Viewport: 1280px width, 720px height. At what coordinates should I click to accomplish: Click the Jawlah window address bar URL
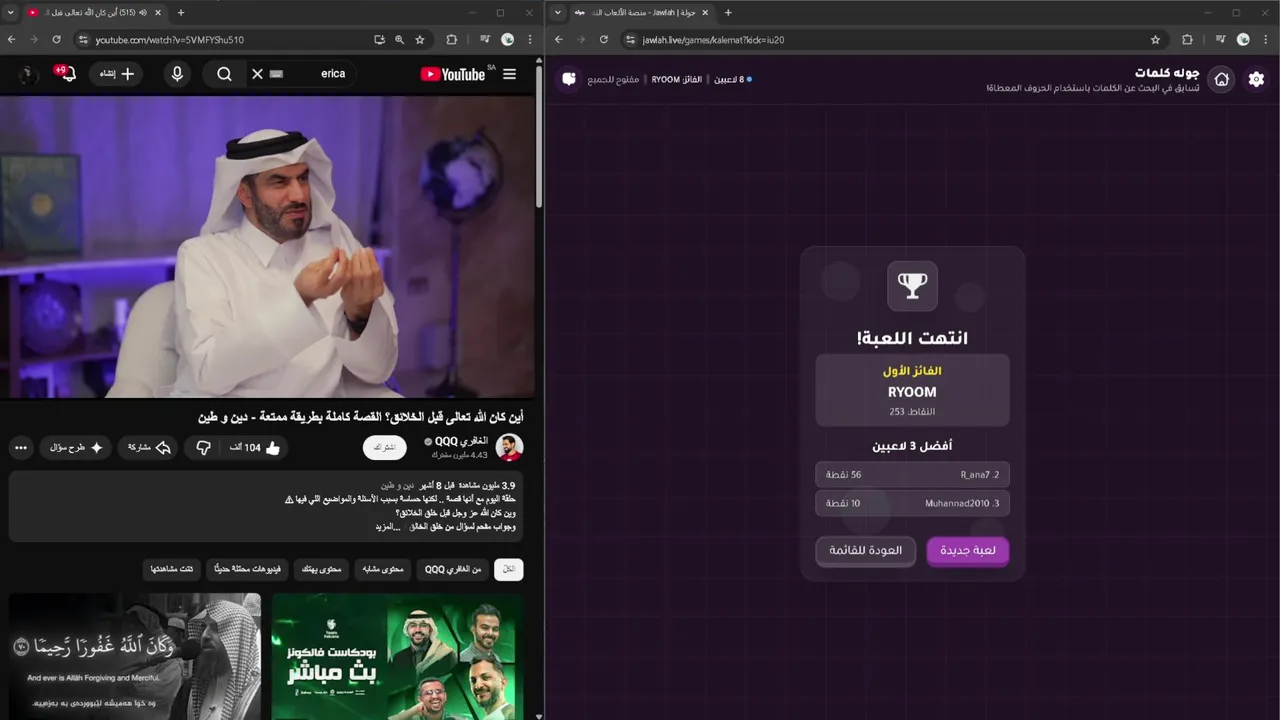pyautogui.click(x=713, y=40)
